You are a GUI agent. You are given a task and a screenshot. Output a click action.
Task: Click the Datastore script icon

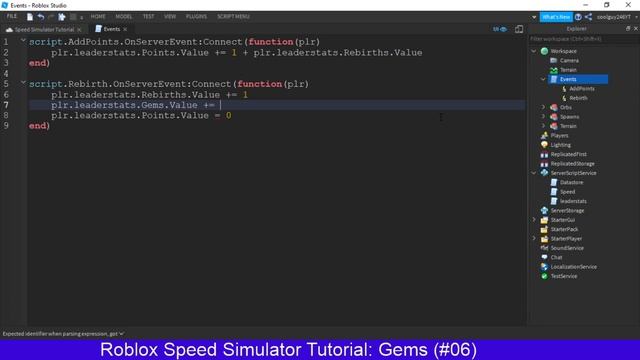pyautogui.click(x=553, y=182)
